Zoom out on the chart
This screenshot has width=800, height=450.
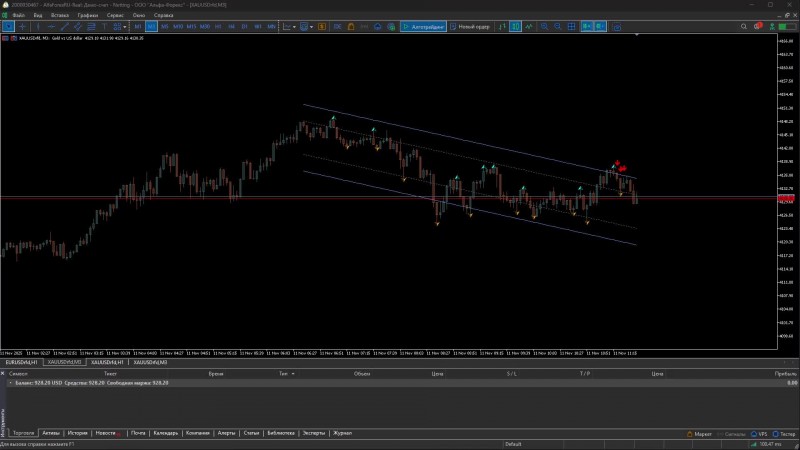tap(558, 27)
